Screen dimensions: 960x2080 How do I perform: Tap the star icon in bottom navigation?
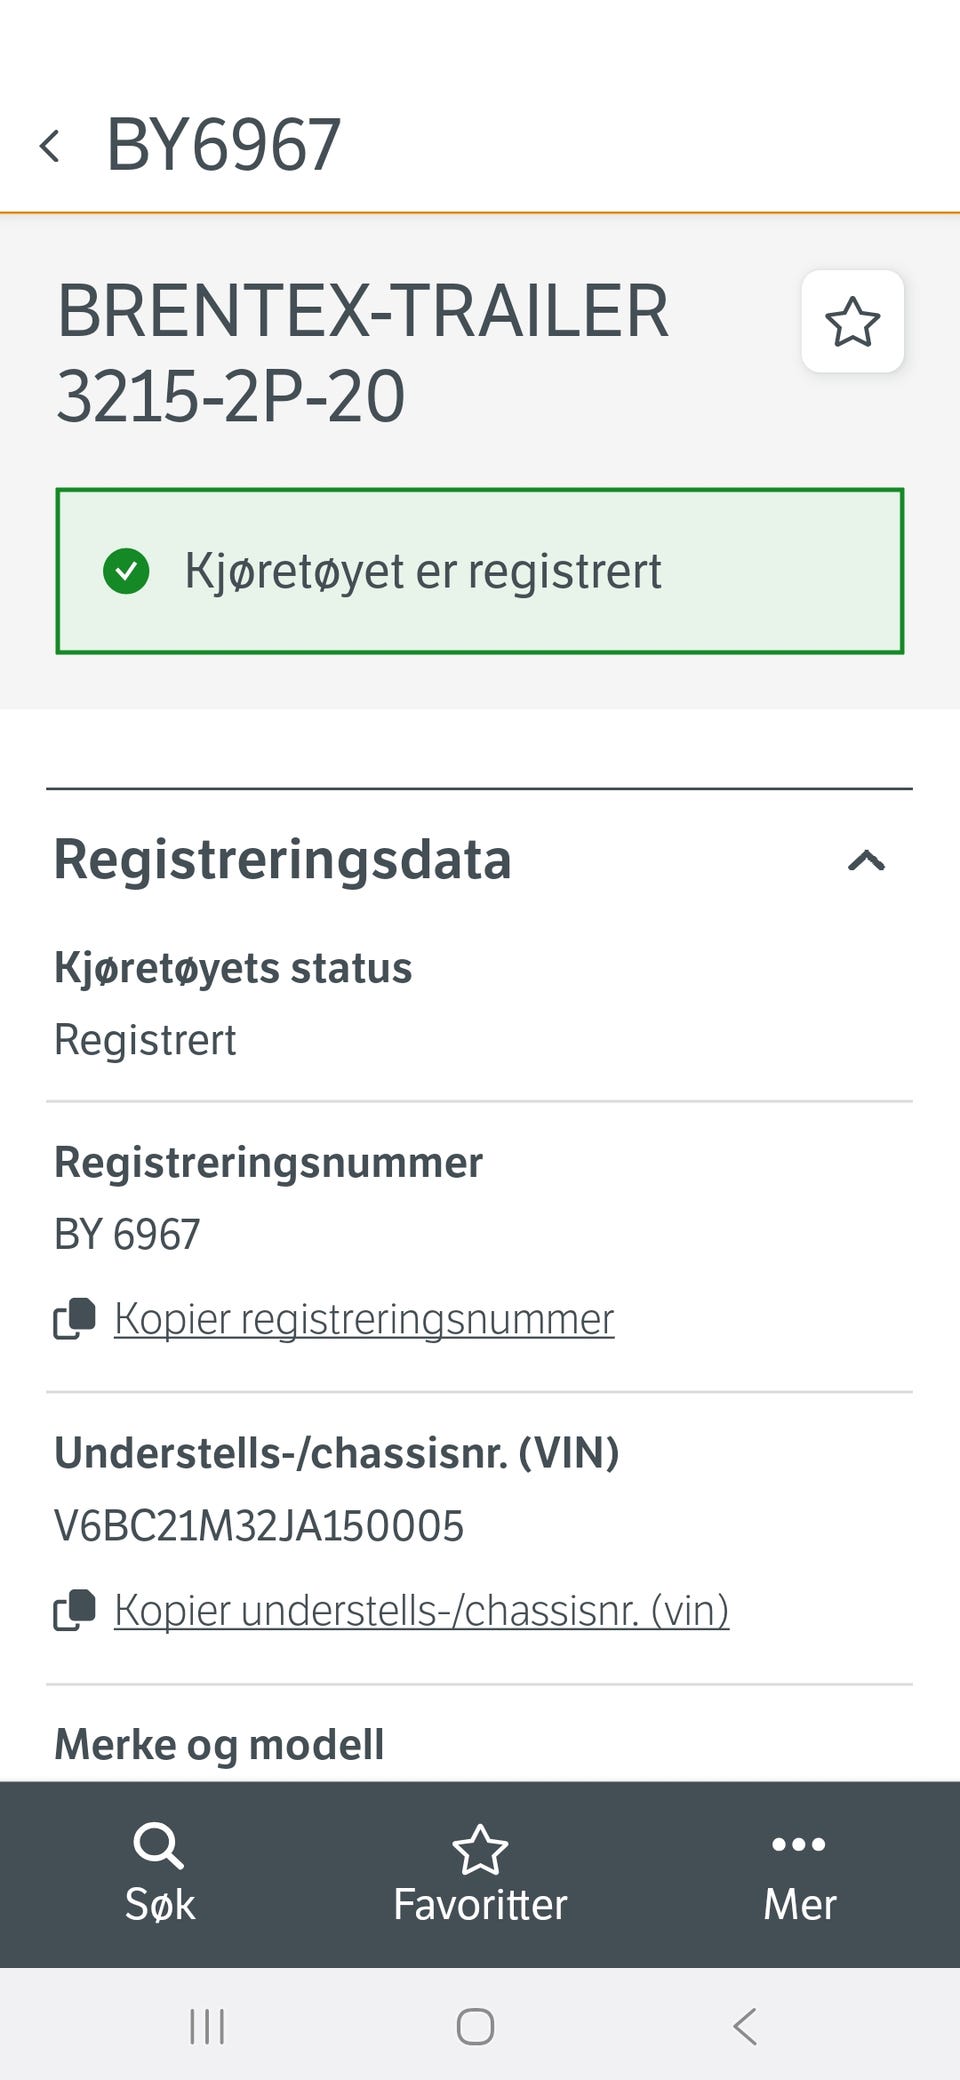point(480,1849)
